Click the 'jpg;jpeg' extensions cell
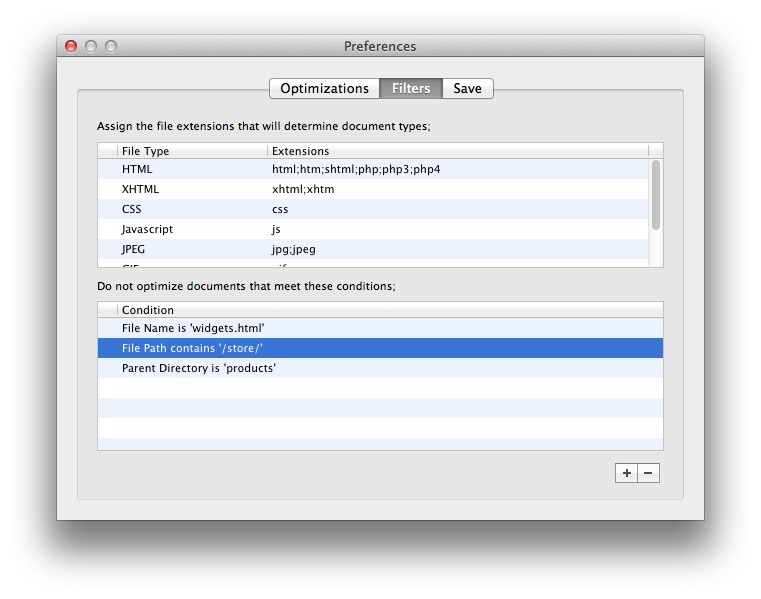Screen dimensions: 761x599 (294, 250)
